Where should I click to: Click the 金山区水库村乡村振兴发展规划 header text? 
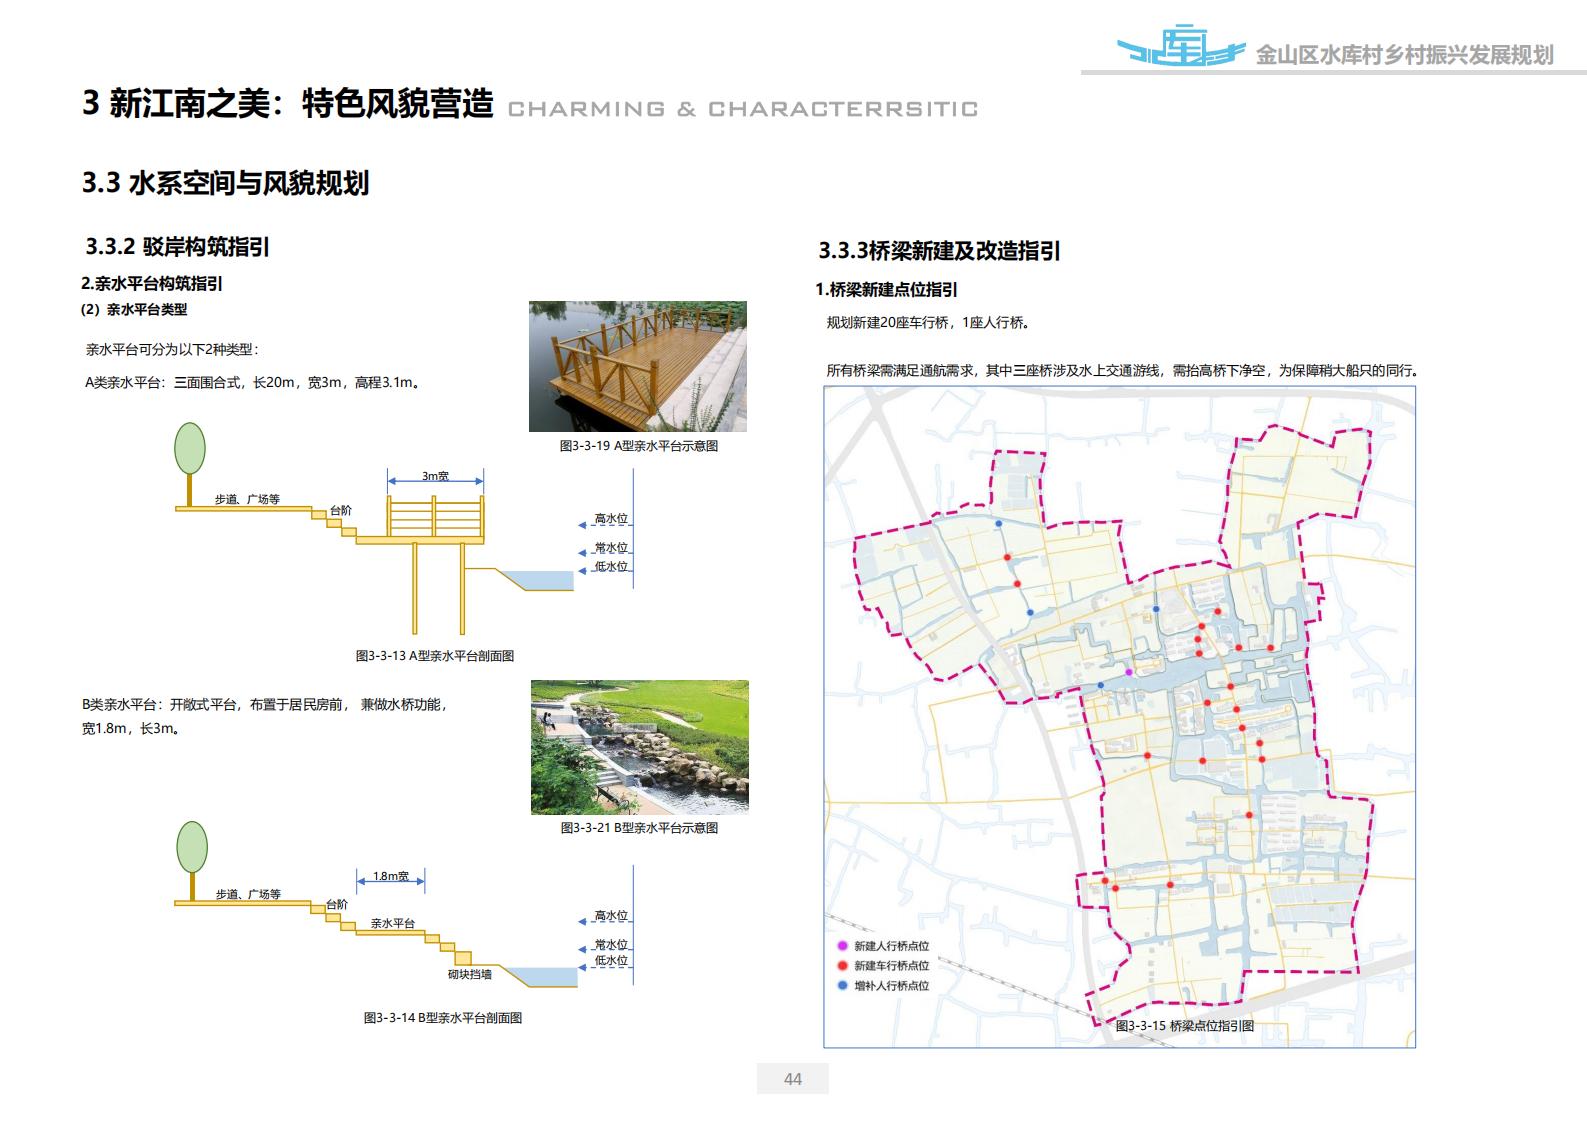(x=1404, y=56)
